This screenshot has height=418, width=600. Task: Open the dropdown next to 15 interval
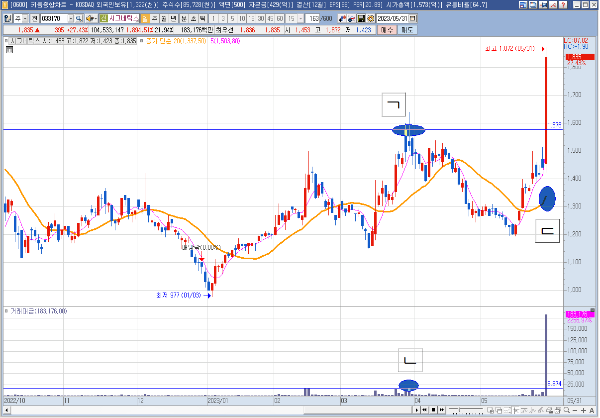[x=301, y=18]
